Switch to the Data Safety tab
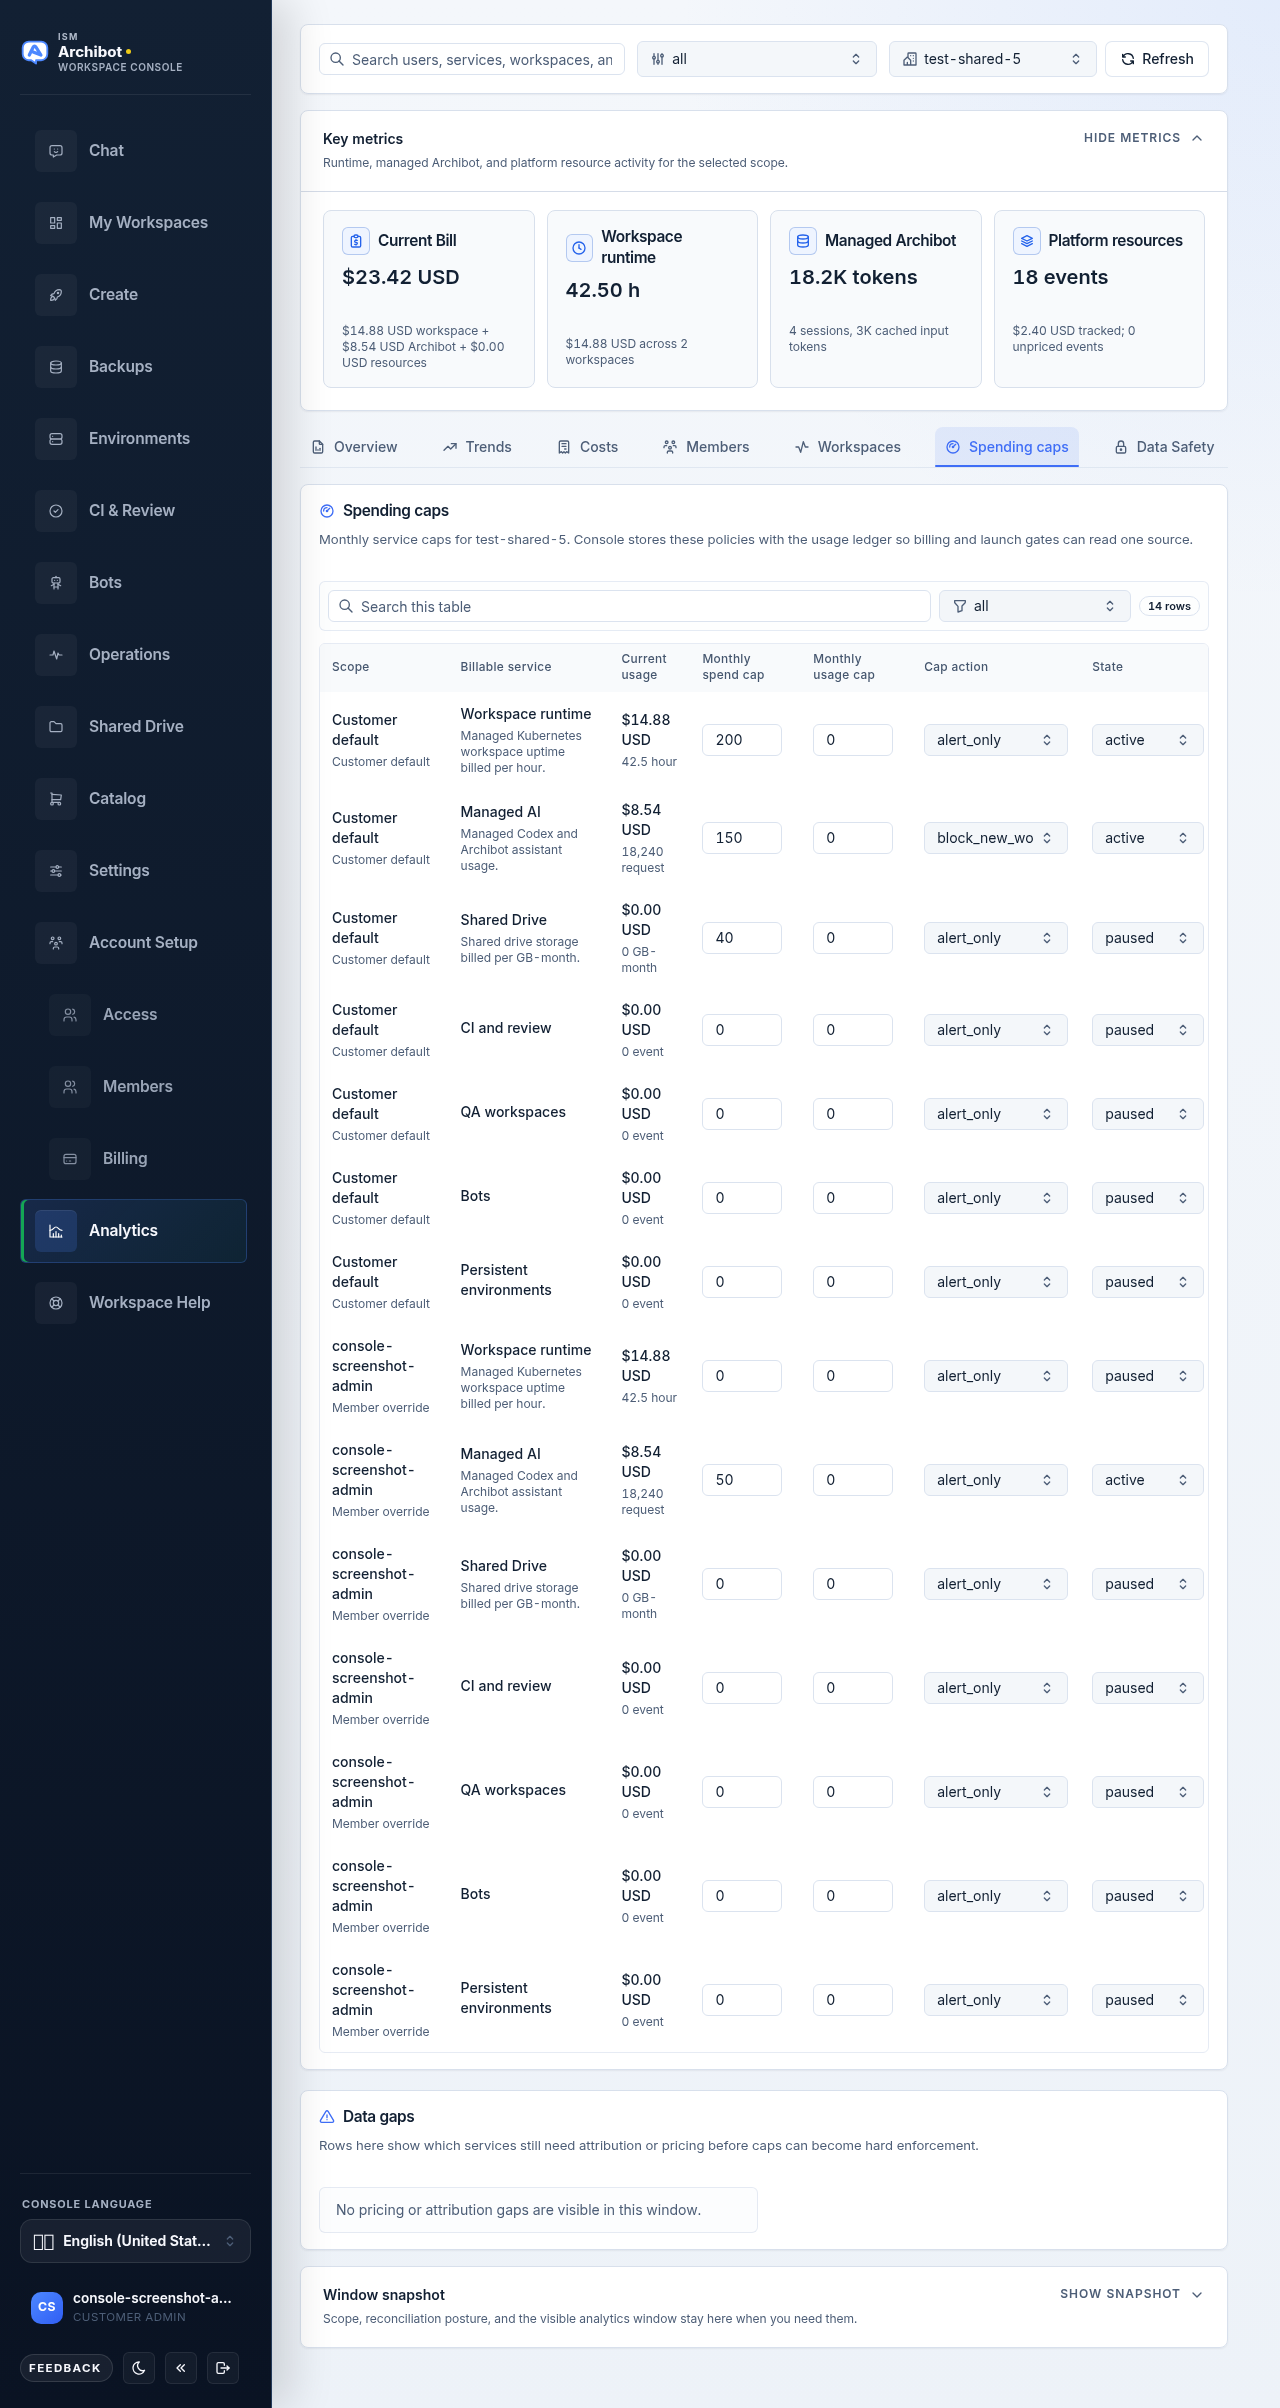The width and height of the screenshot is (1280, 2408). click(x=1164, y=447)
